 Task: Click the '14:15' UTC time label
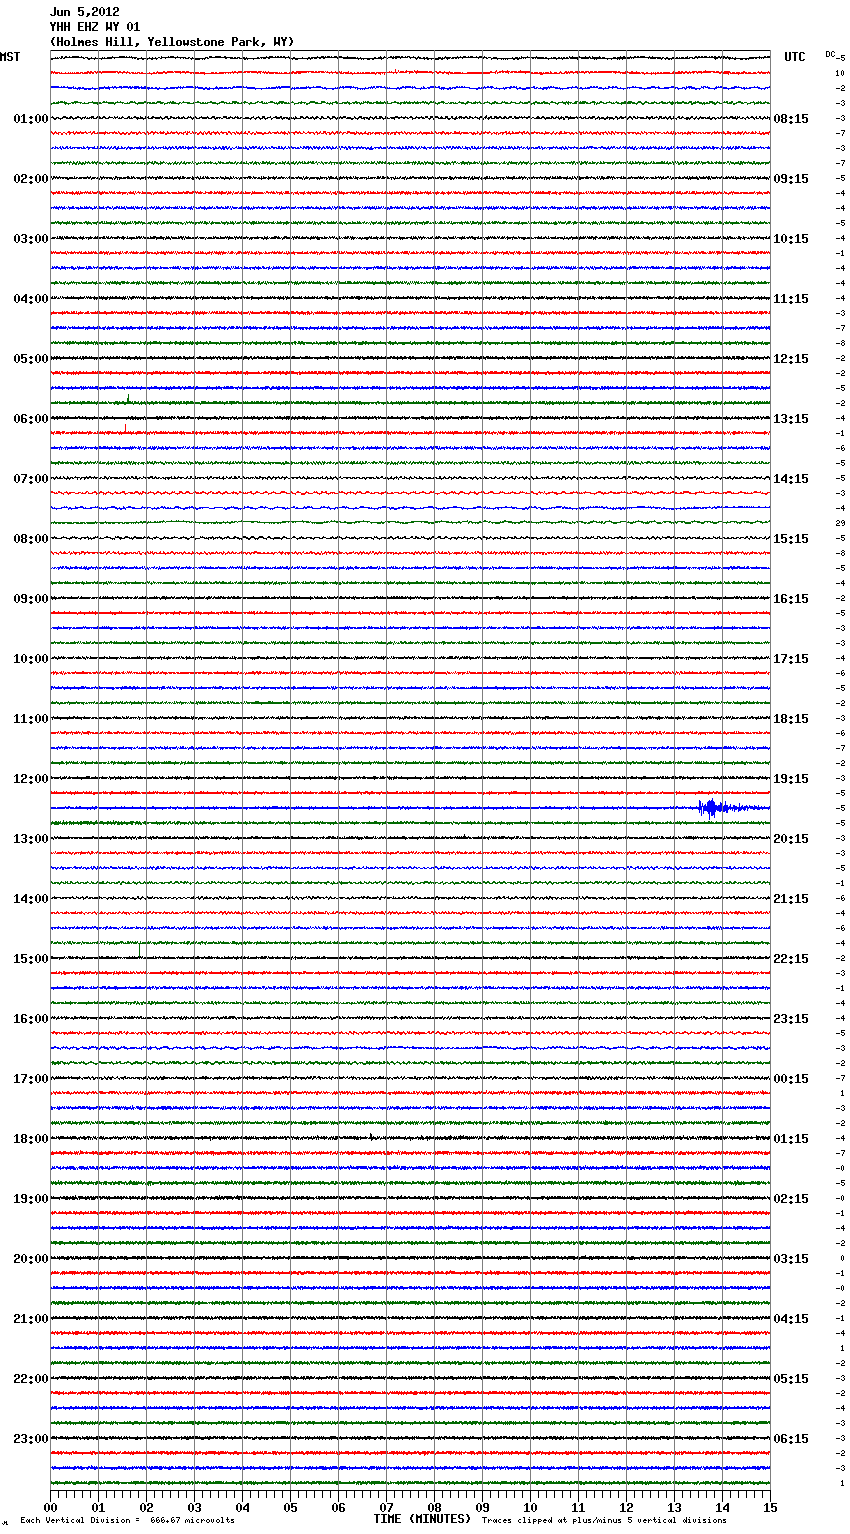pyautogui.click(x=791, y=478)
